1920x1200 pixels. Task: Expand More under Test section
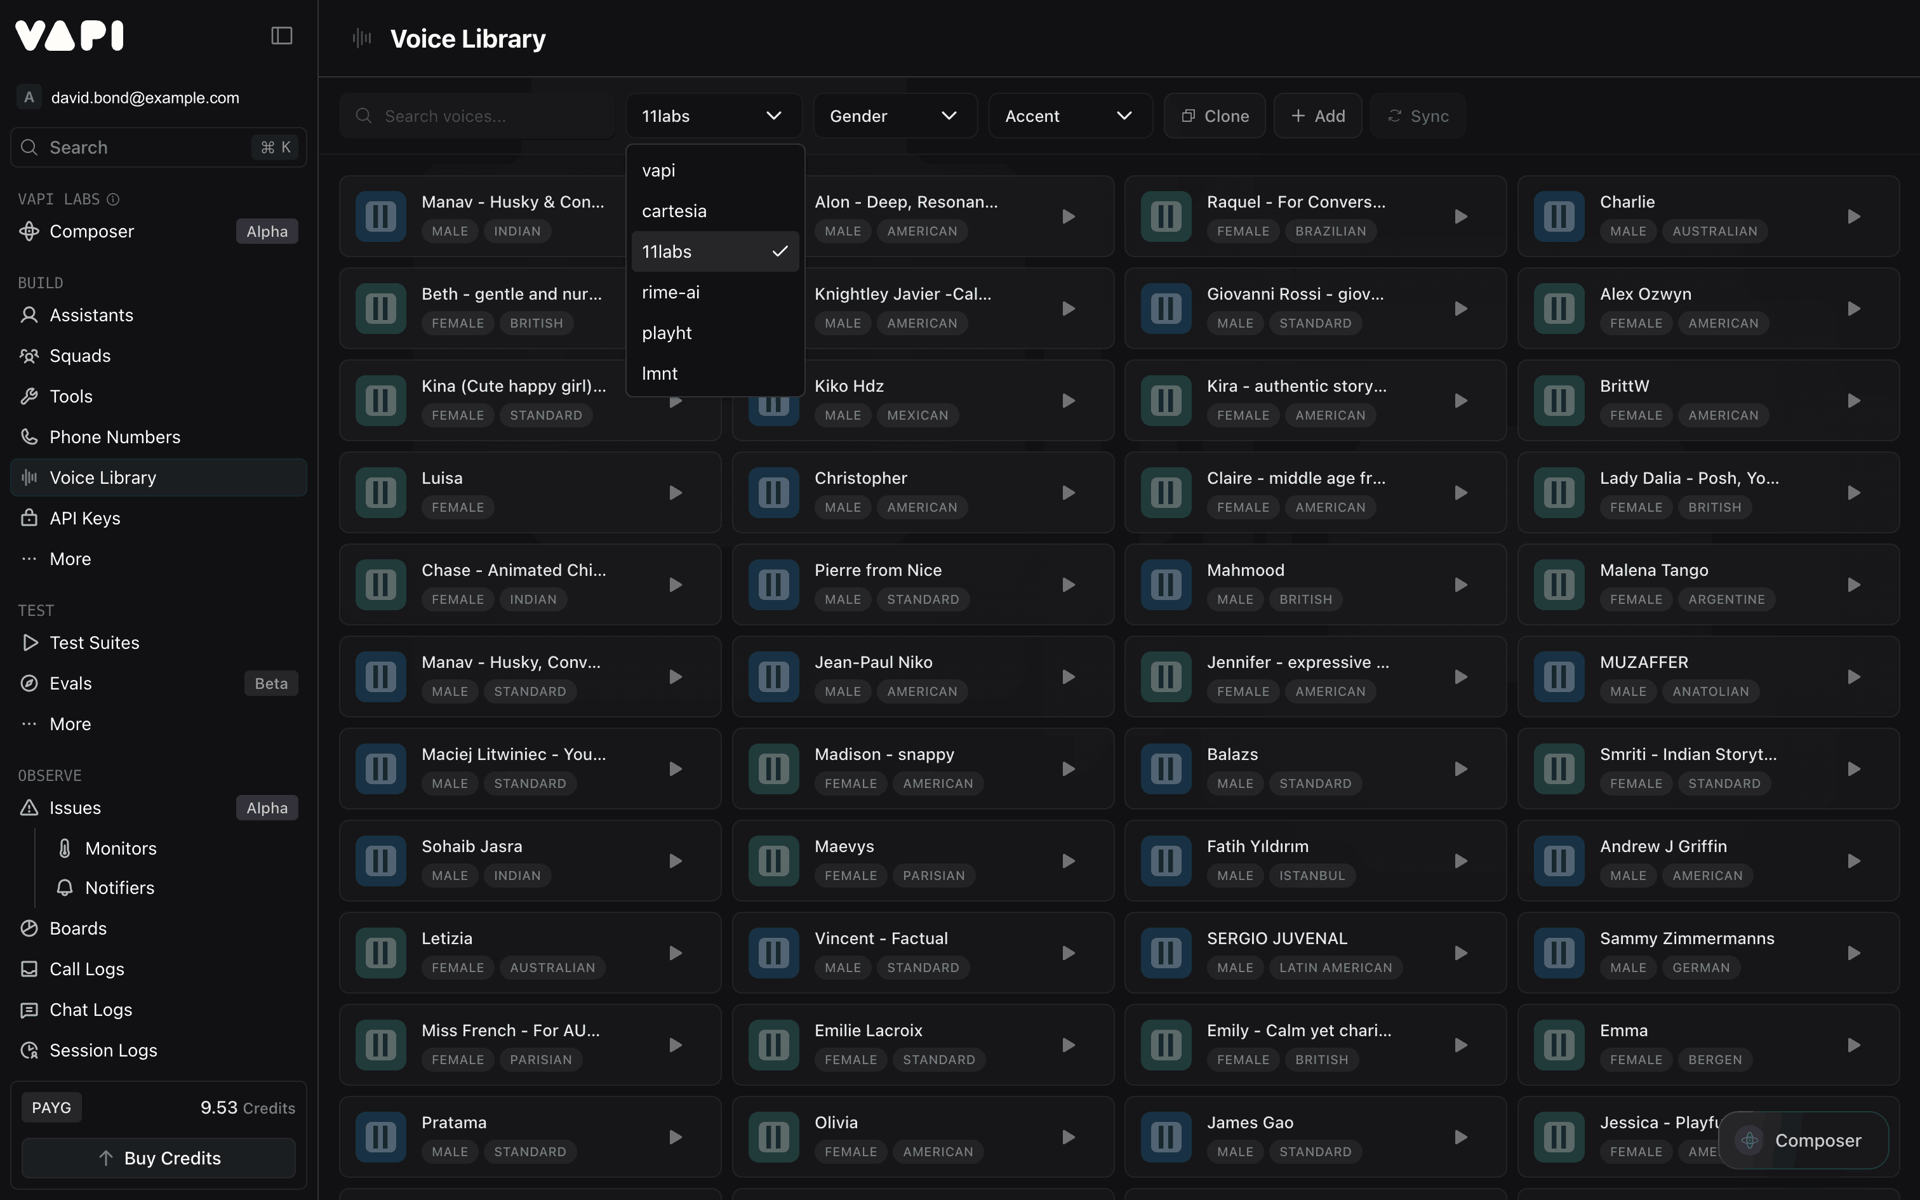[x=159, y=724]
